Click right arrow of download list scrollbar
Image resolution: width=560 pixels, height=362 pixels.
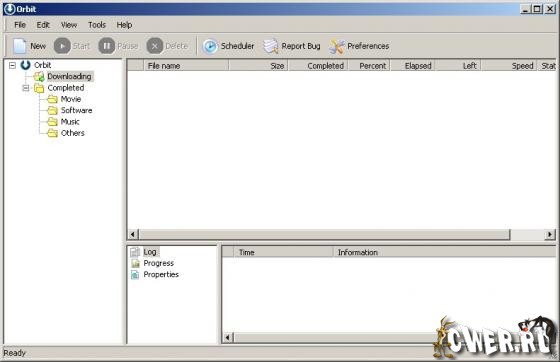tap(550, 235)
